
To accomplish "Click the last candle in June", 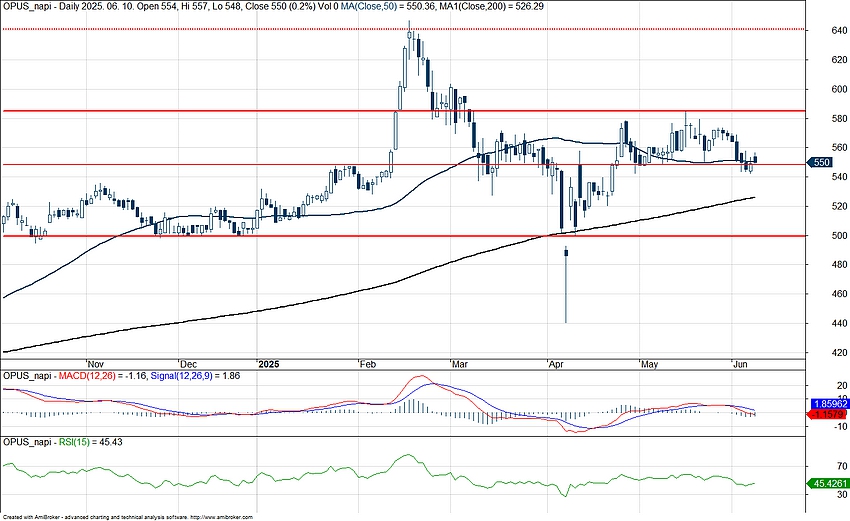I will [x=755, y=158].
